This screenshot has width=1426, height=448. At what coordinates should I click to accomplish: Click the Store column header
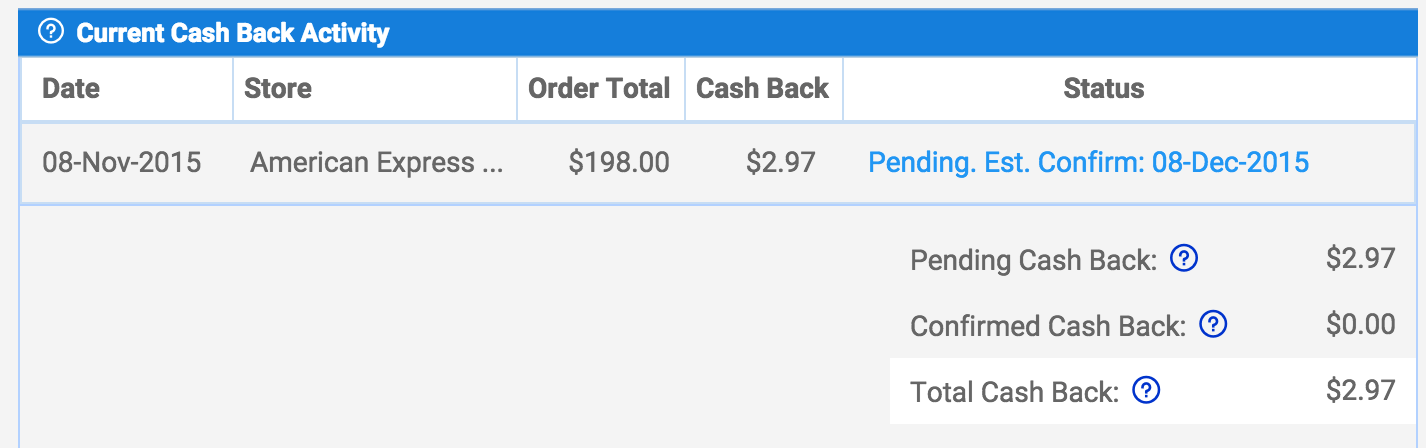(278, 88)
